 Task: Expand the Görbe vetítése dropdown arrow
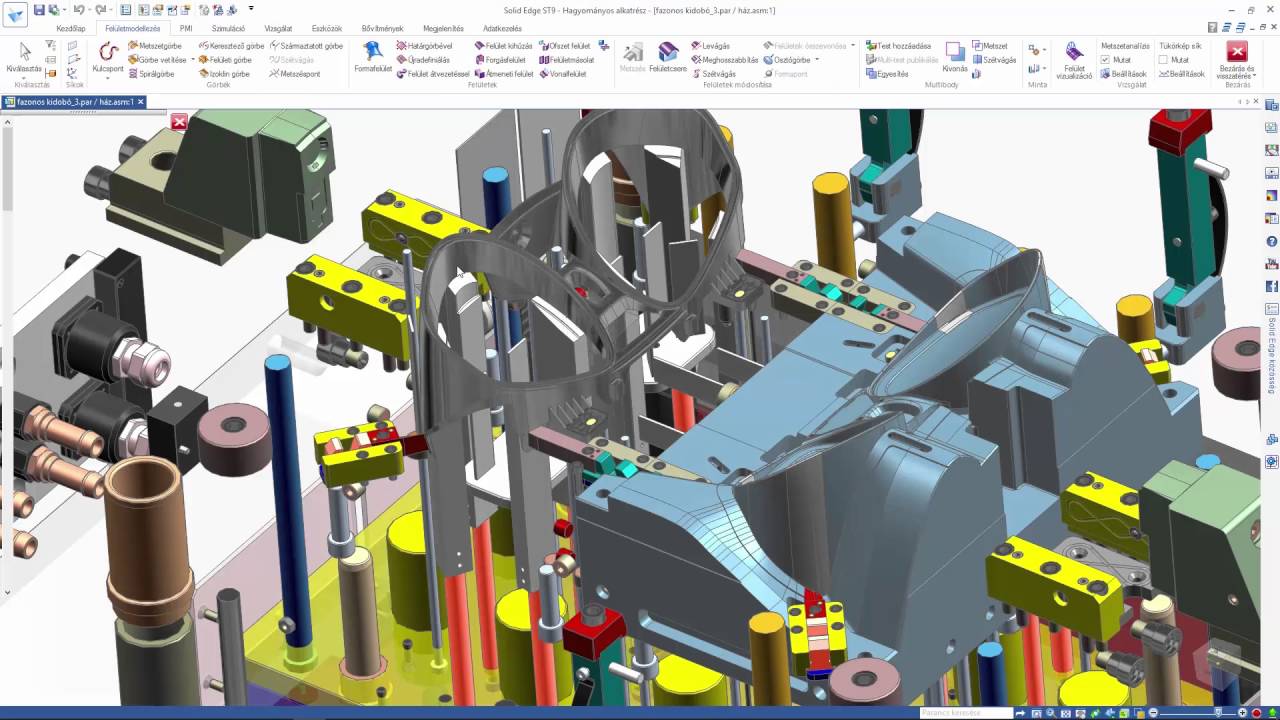pos(193,60)
